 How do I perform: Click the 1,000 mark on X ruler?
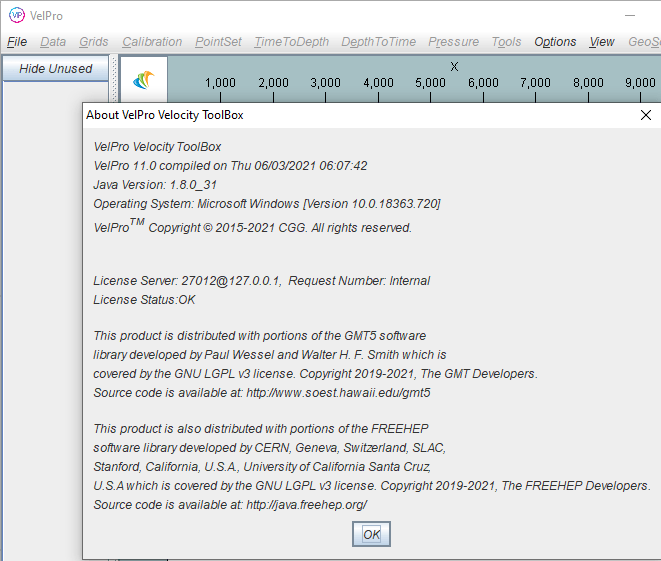[x=220, y=83]
